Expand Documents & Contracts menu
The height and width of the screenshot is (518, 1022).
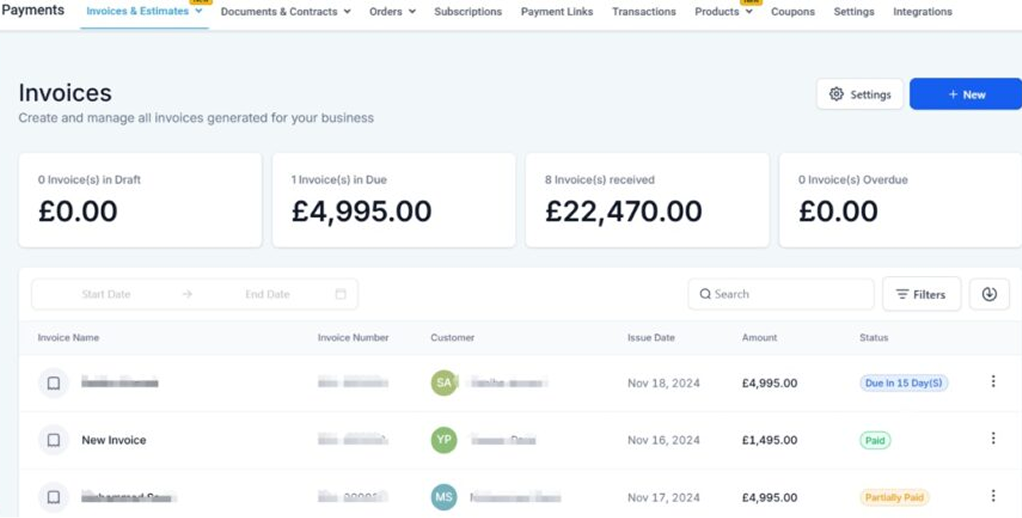(x=285, y=12)
